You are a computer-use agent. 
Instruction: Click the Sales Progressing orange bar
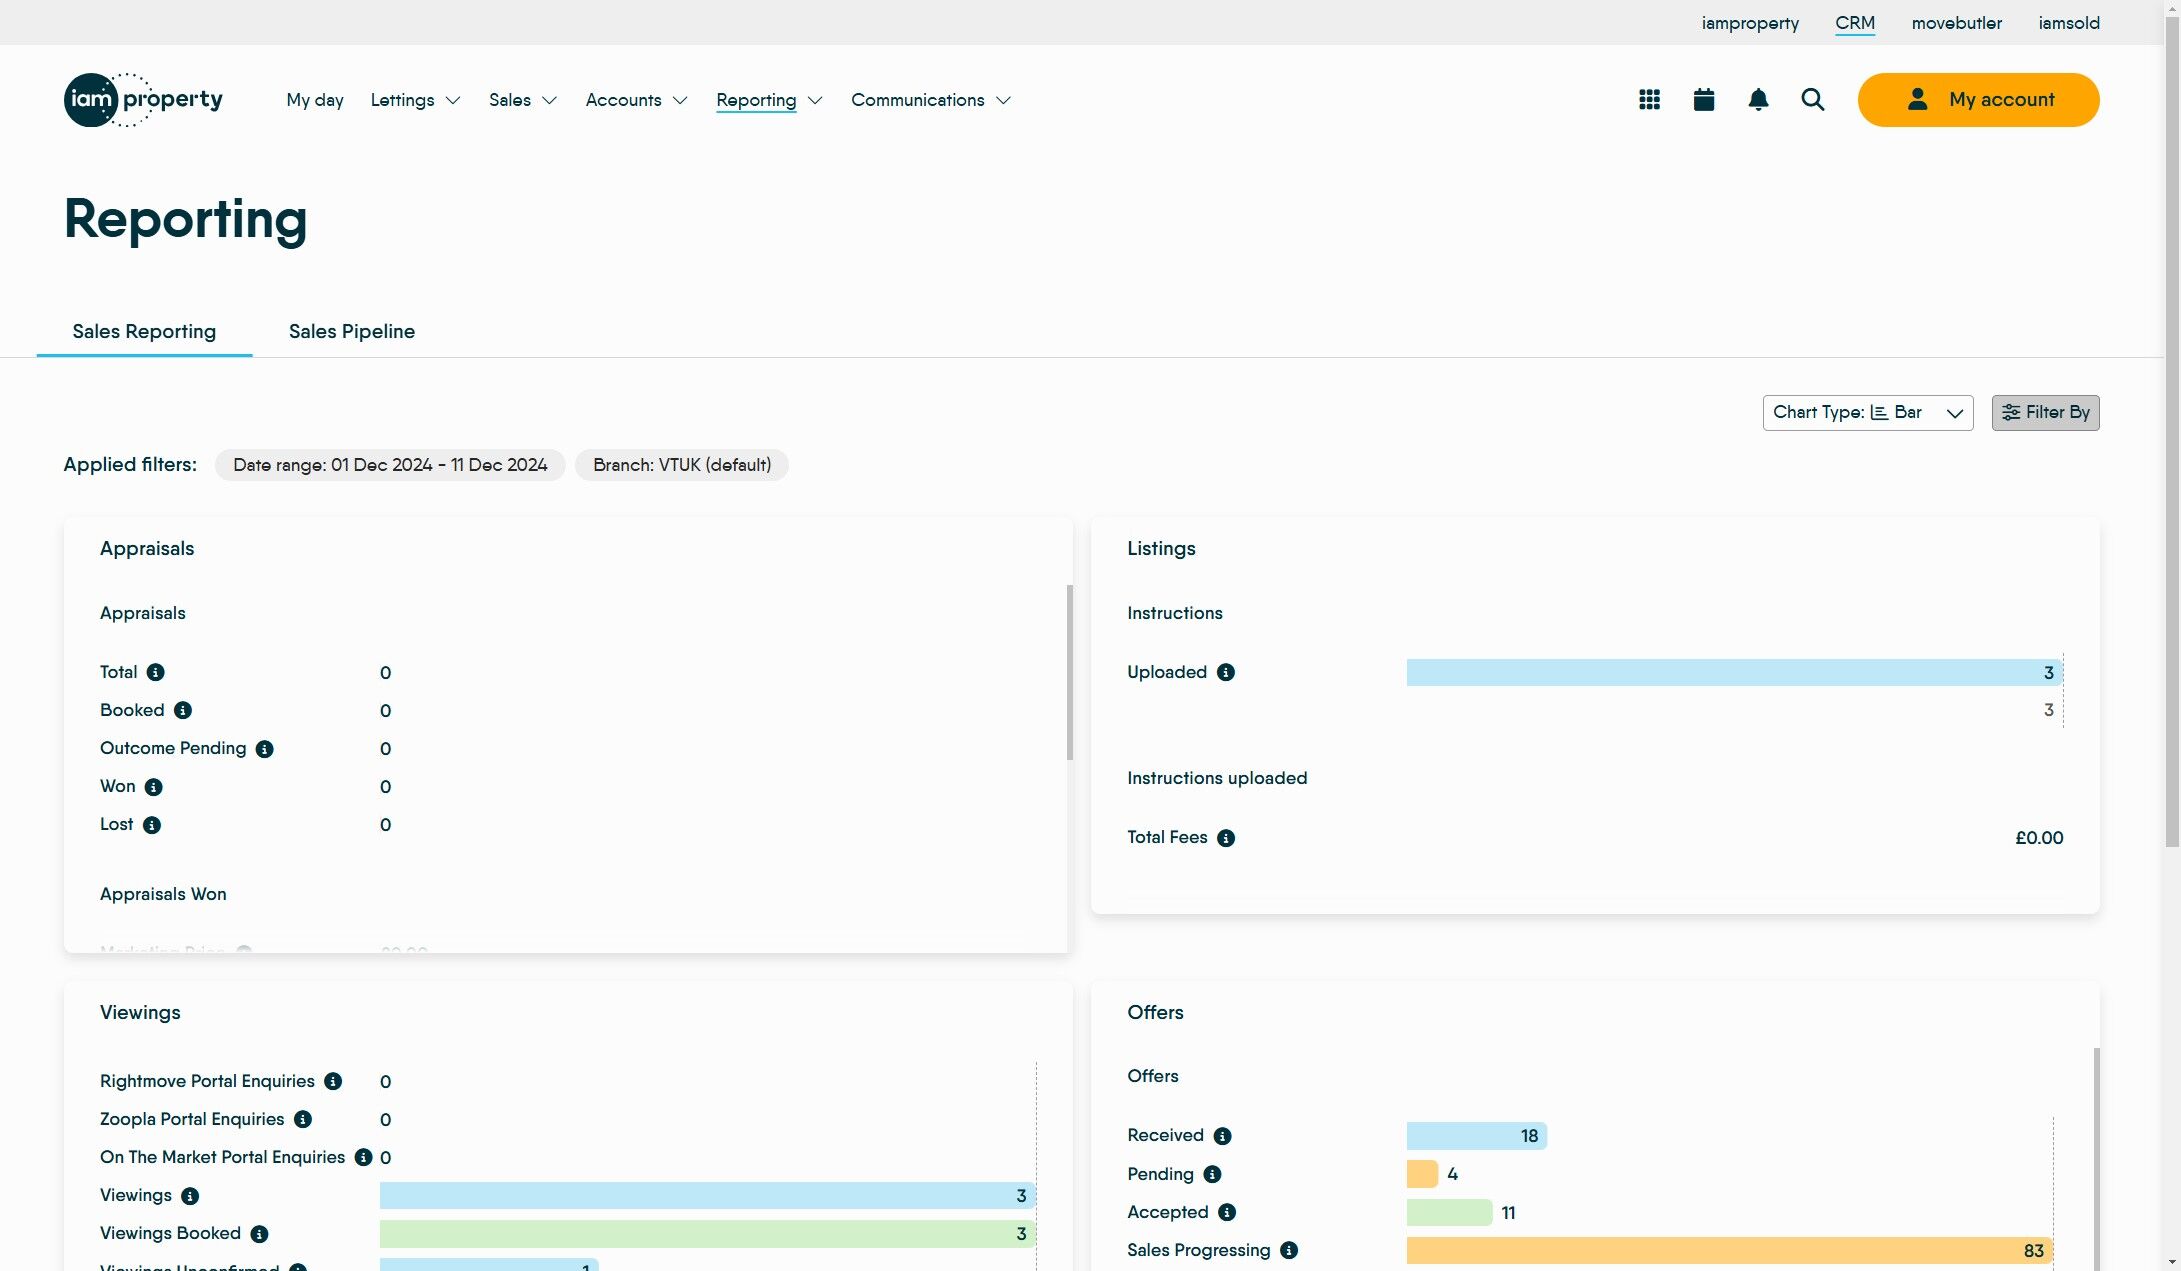1728,1251
